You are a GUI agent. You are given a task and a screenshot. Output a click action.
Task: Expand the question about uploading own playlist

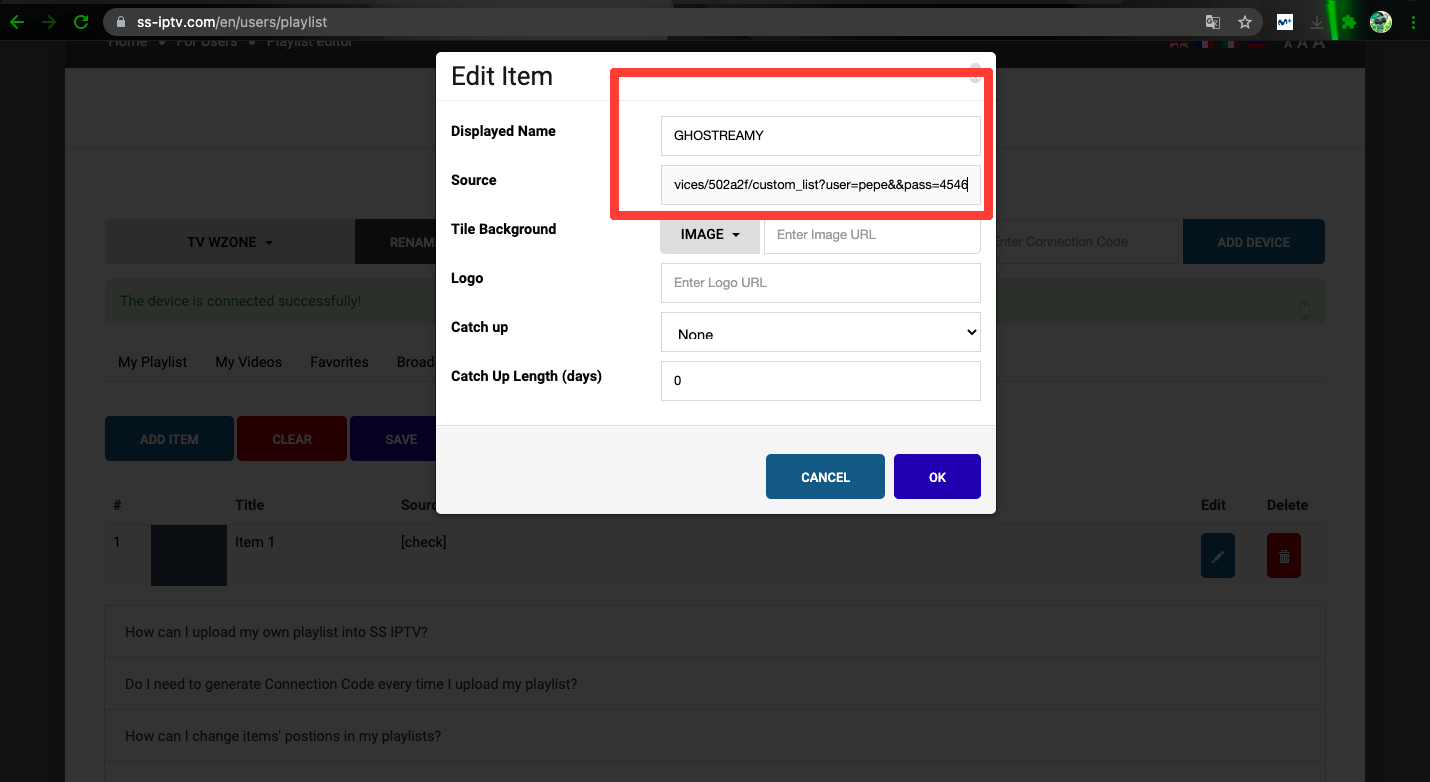point(276,632)
